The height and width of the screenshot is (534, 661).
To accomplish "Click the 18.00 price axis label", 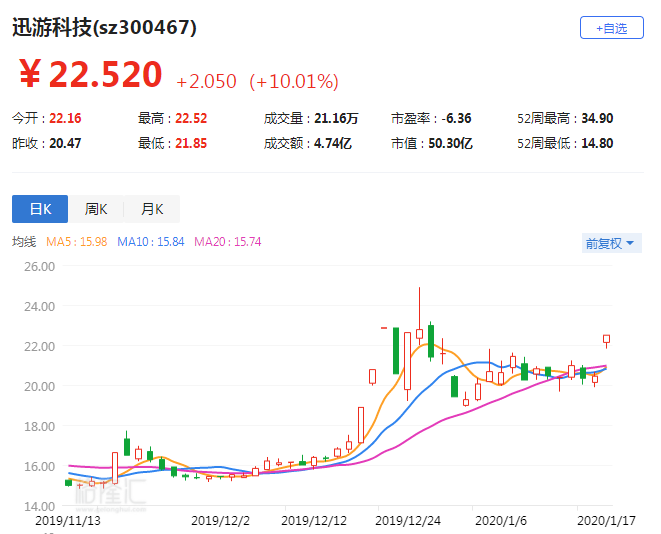I will tap(39, 427).
